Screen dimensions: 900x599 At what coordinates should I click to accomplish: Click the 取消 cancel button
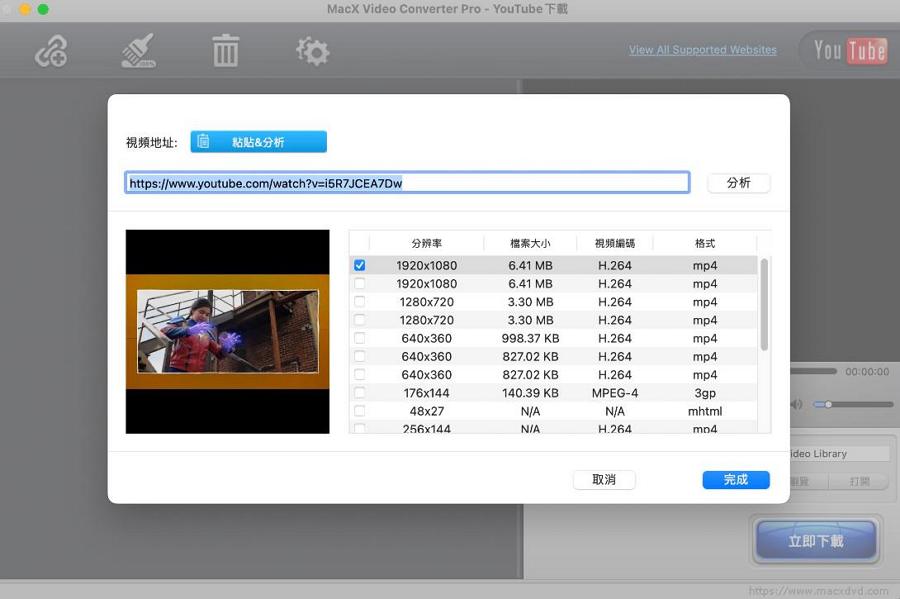pos(604,480)
